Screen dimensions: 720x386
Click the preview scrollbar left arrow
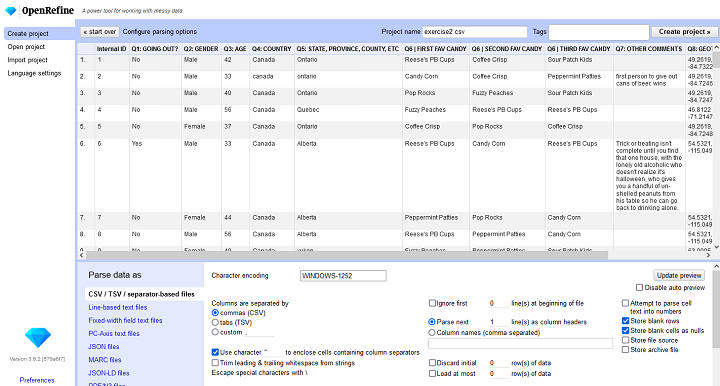click(82, 255)
